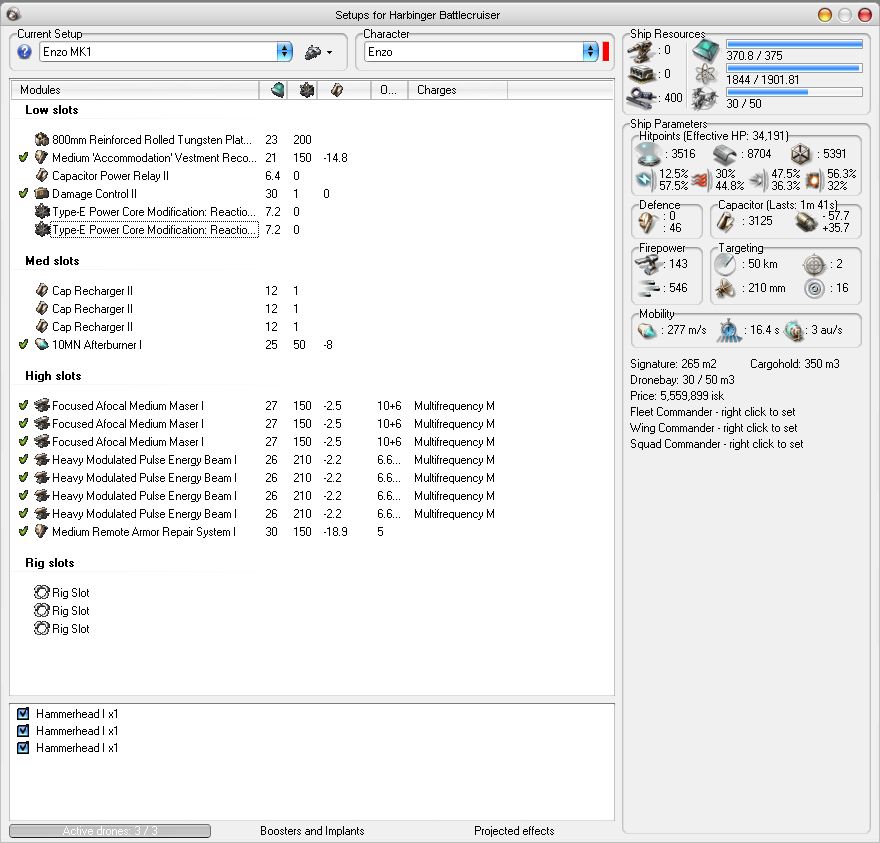Toggle the Medium Remote Armor Repair System checkmark

tap(23, 531)
